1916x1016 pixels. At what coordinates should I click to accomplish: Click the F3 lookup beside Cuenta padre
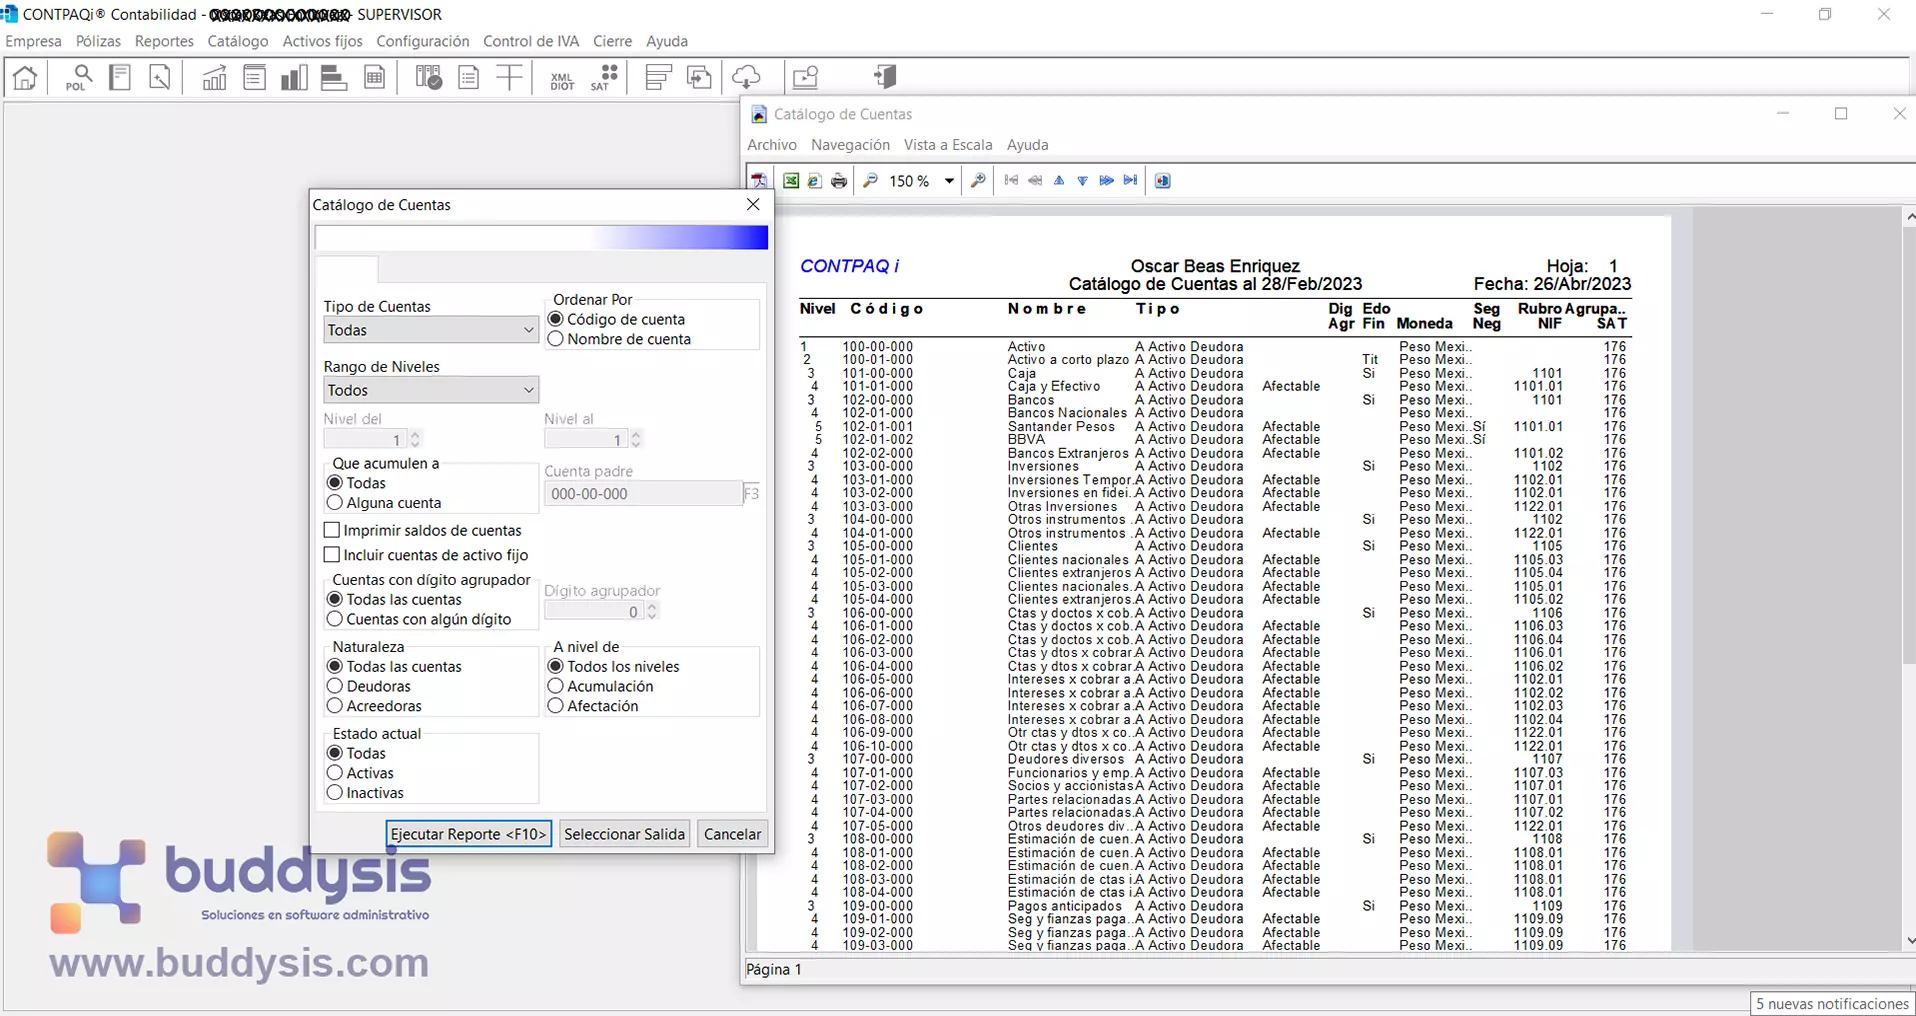pos(752,494)
